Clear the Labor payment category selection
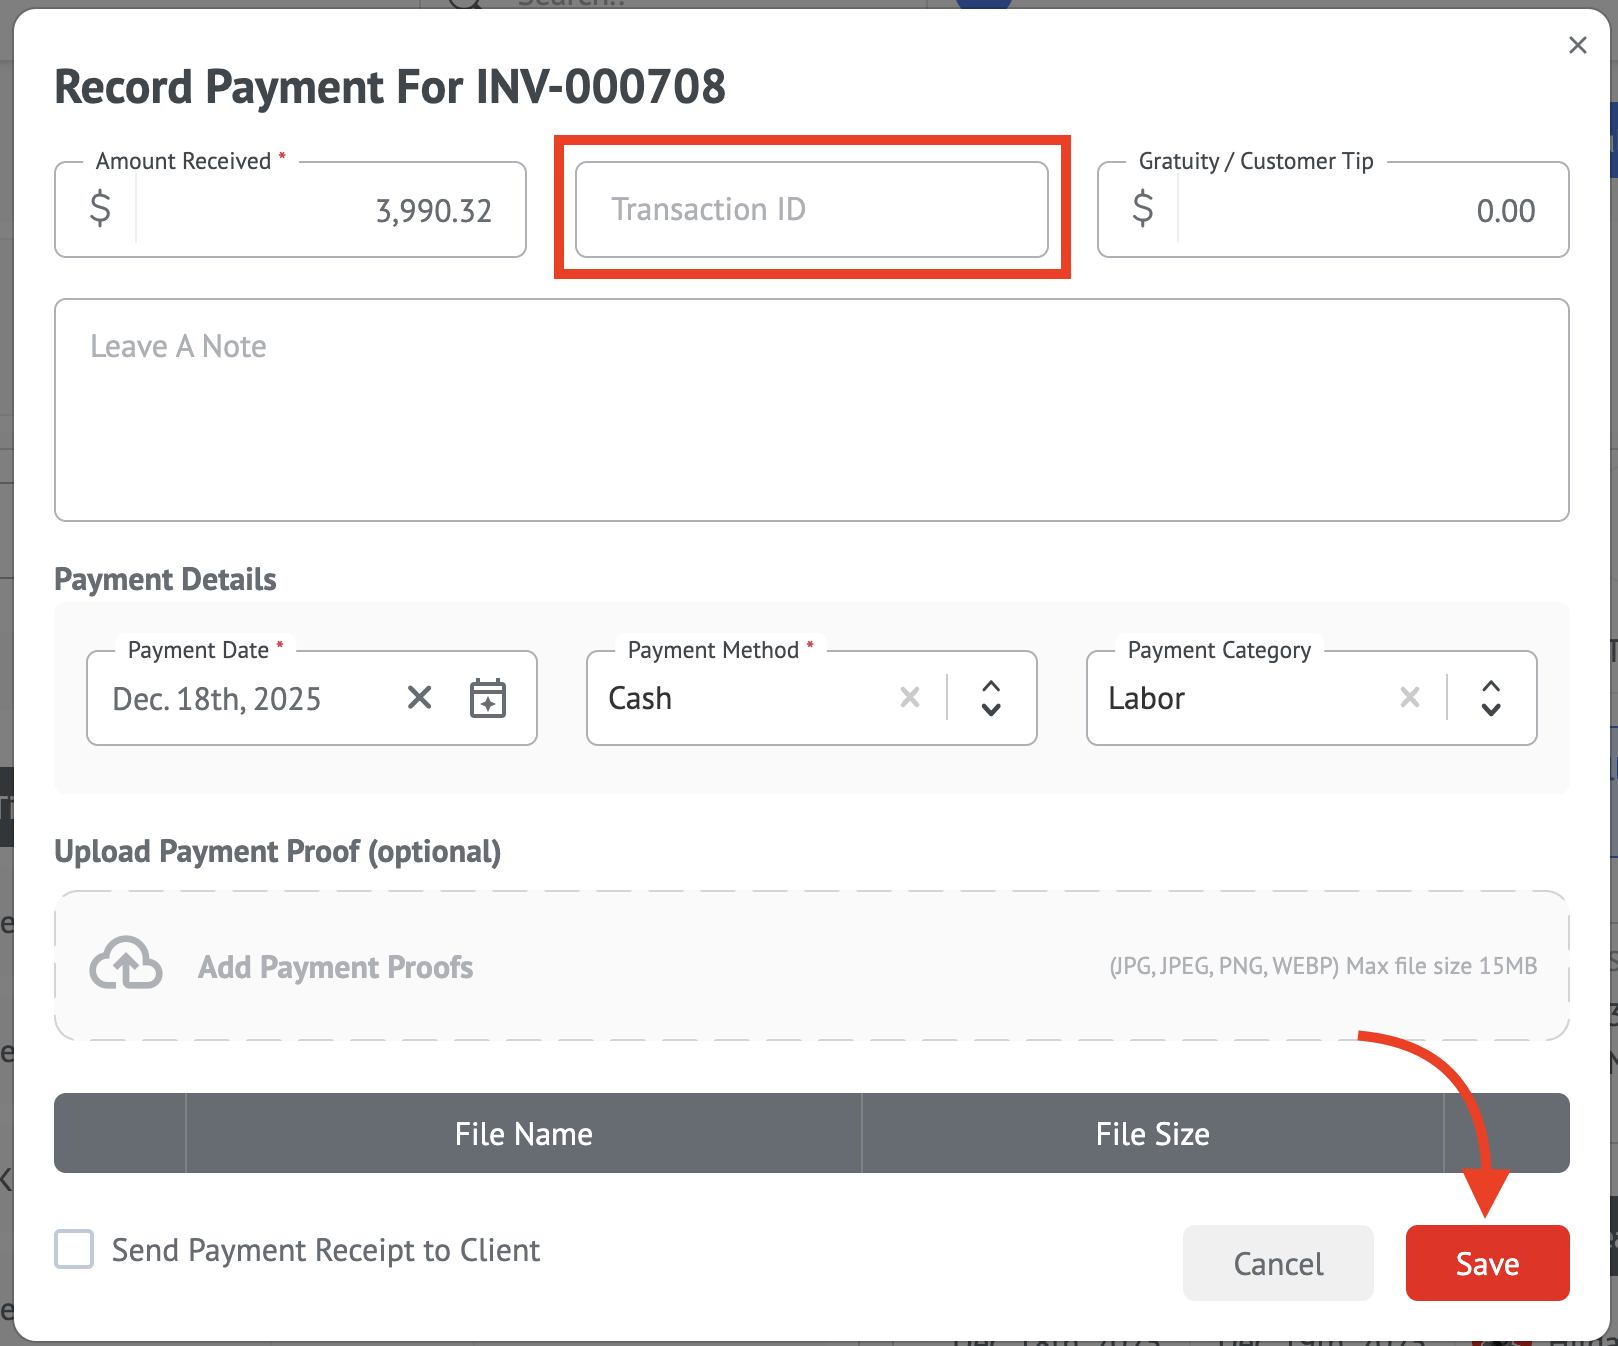The image size is (1618, 1346). [1410, 697]
